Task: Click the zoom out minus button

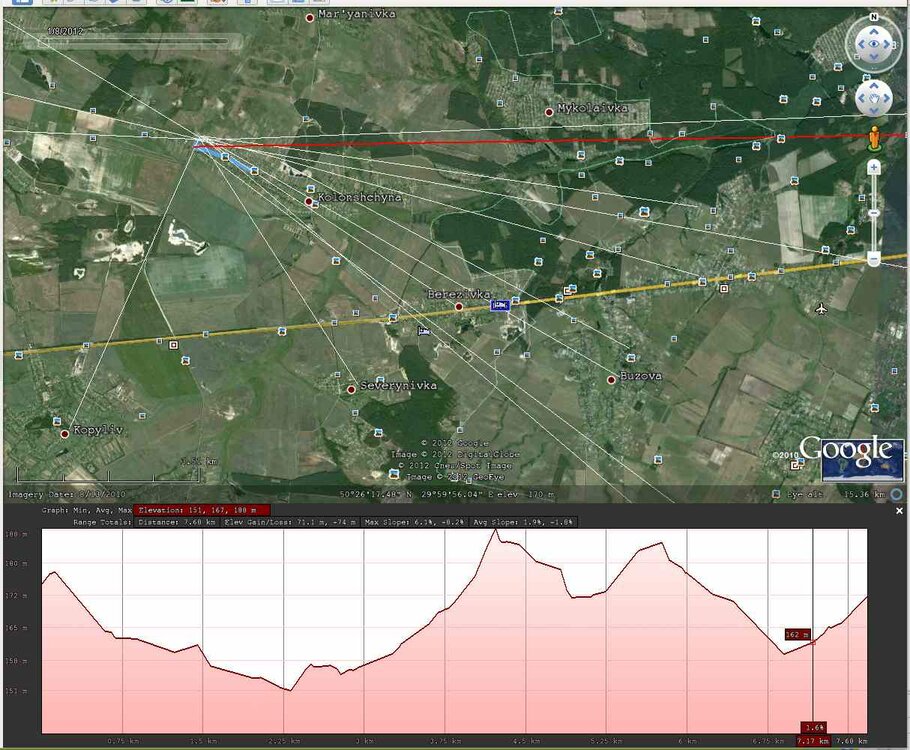Action: click(x=874, y=258)
